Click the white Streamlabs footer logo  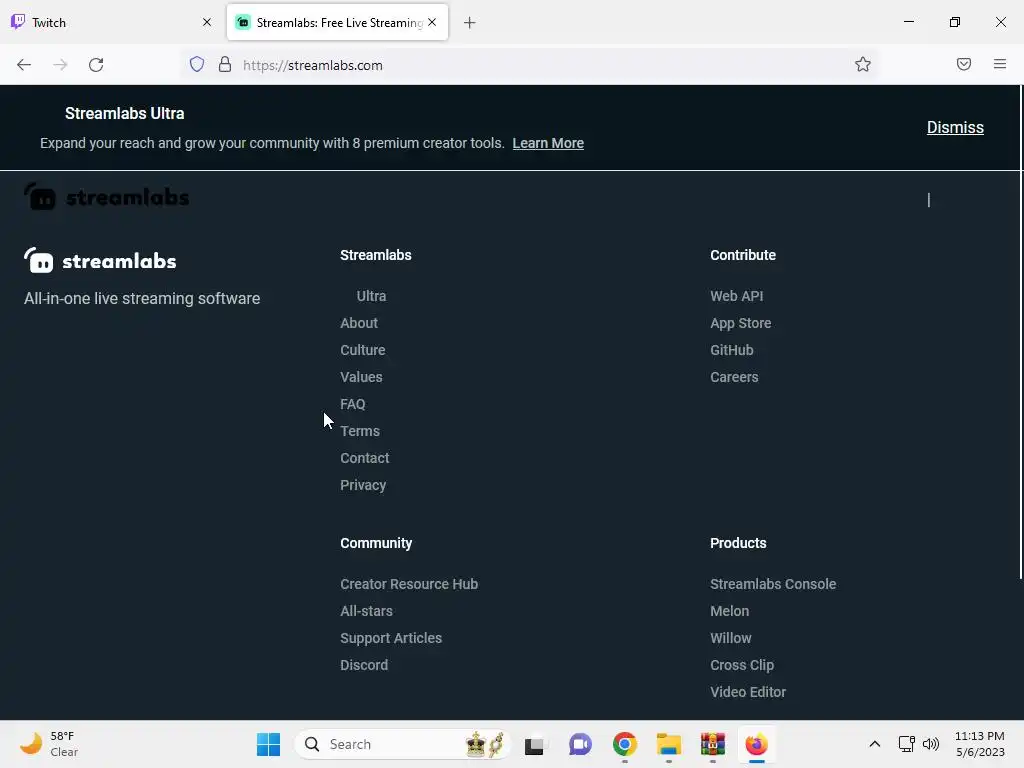[x=100, y=261]
